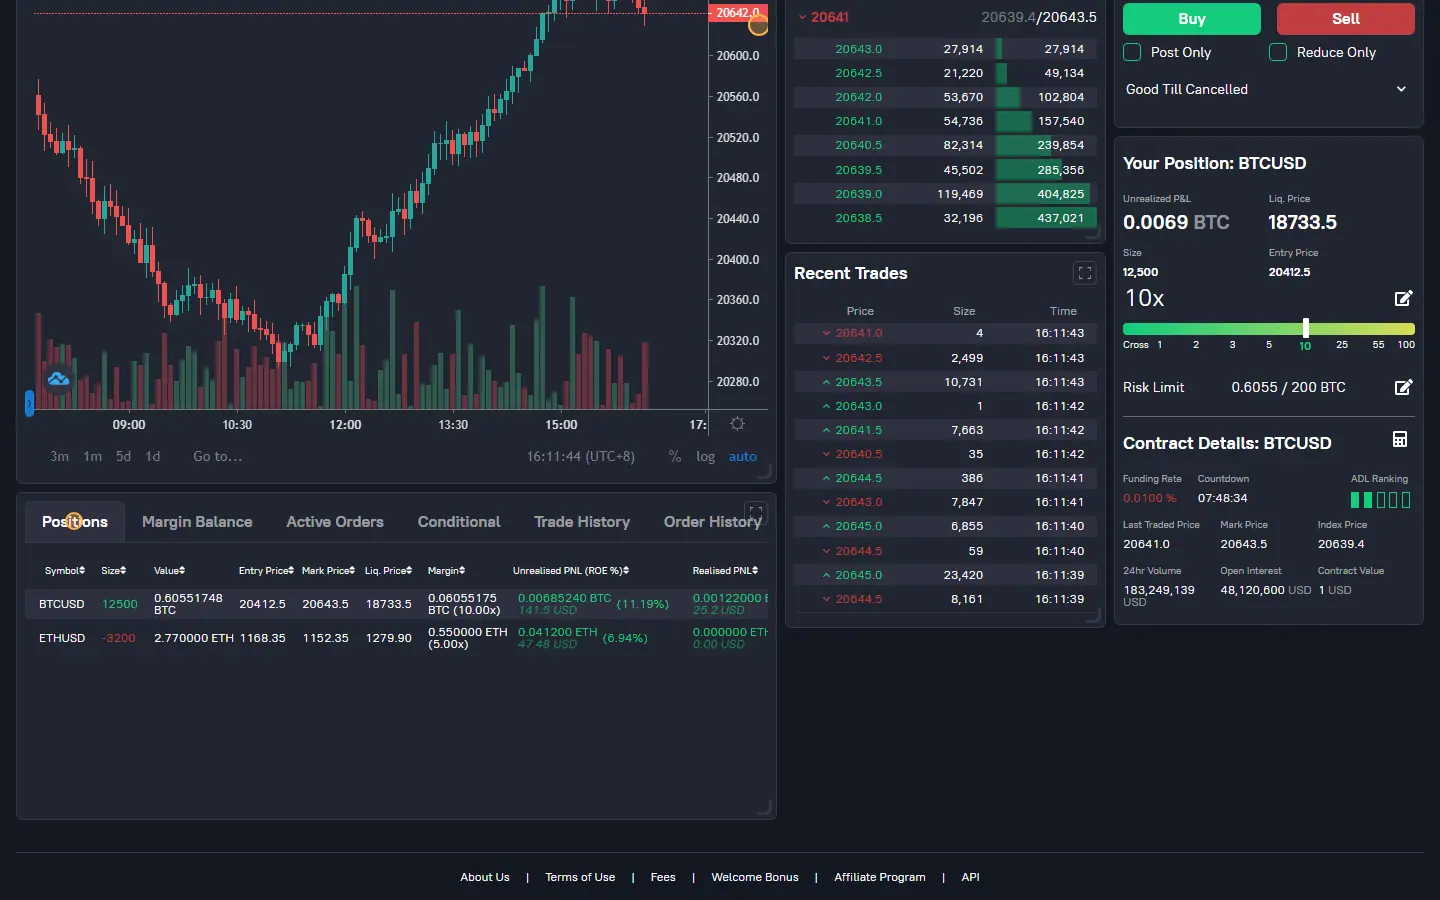1440x900 pixels.
Task: Select the BTCUSD position row symbol
Action: 62,604
